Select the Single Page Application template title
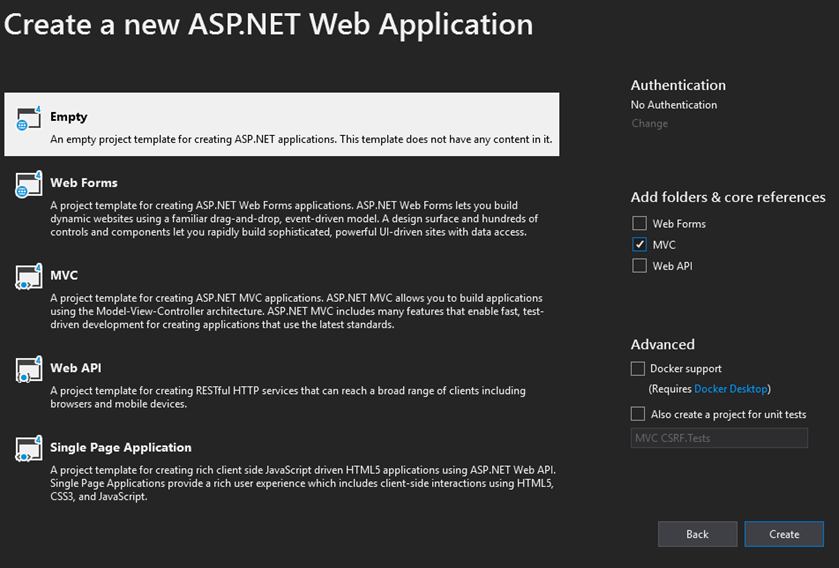The image size is (839, 568). (x=120, y=448)
